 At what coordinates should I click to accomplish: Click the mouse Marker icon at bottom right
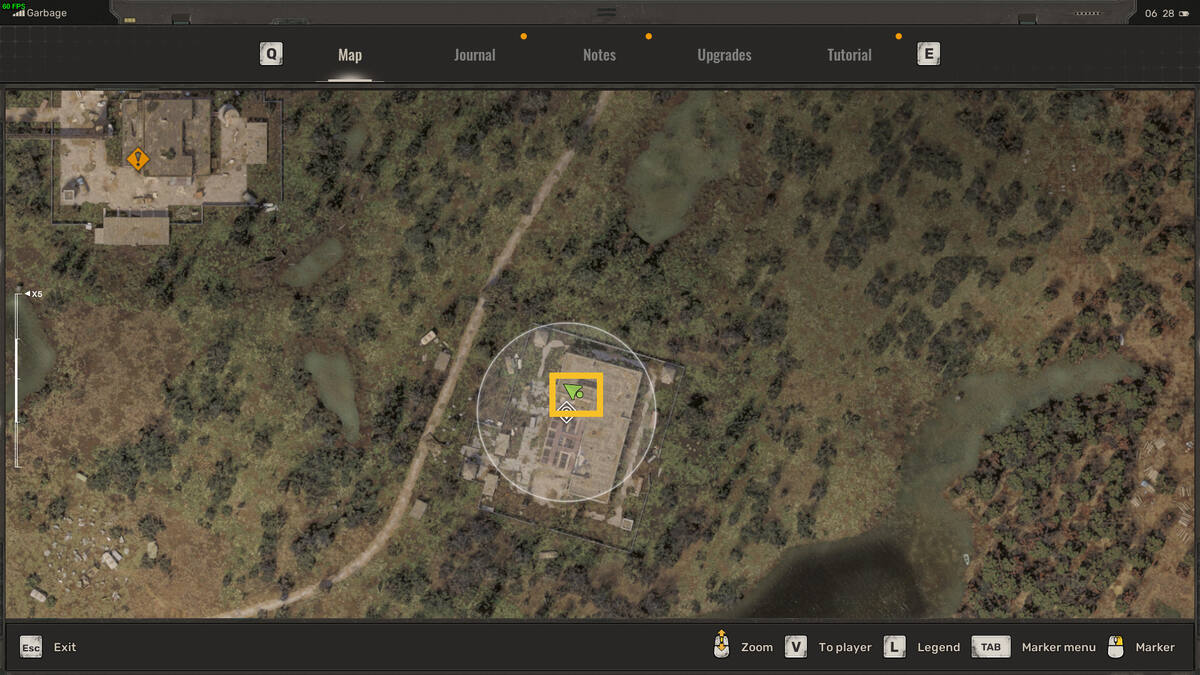pyautogui.click(x=1117, y=647)
